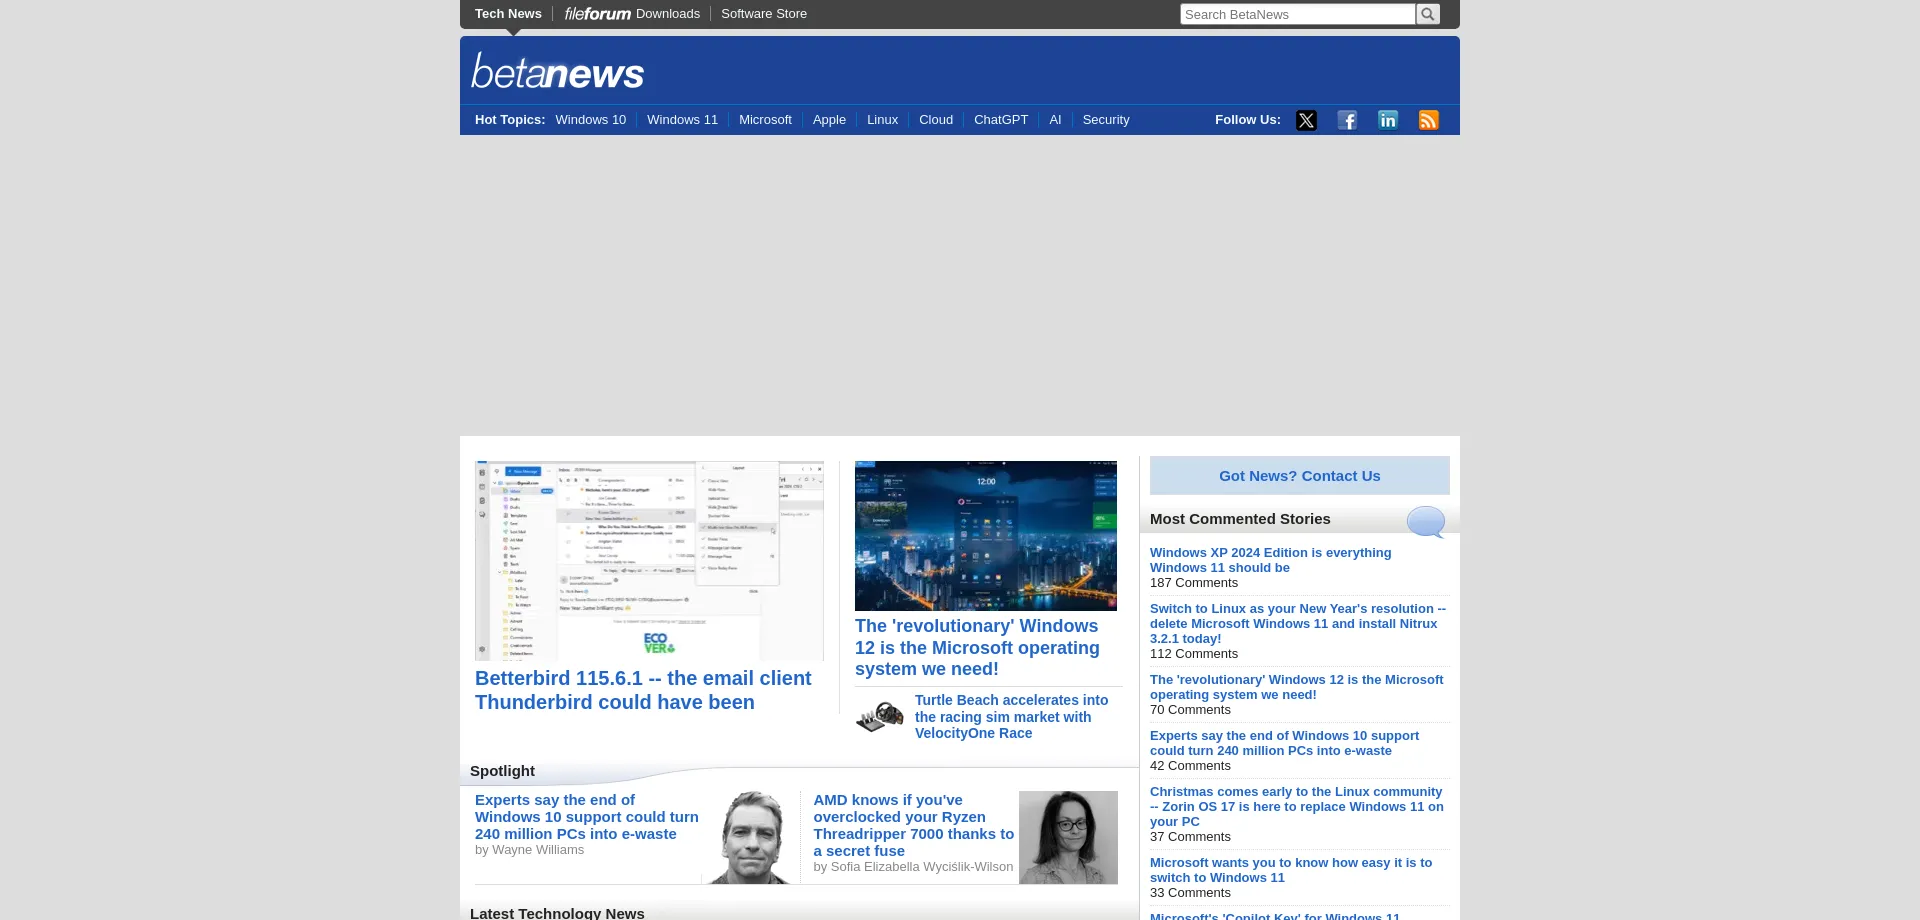Viewport: 1920px width, 920px height.
Task: Open the Windows 10 hot topic
Action: [x=591, y=119]
